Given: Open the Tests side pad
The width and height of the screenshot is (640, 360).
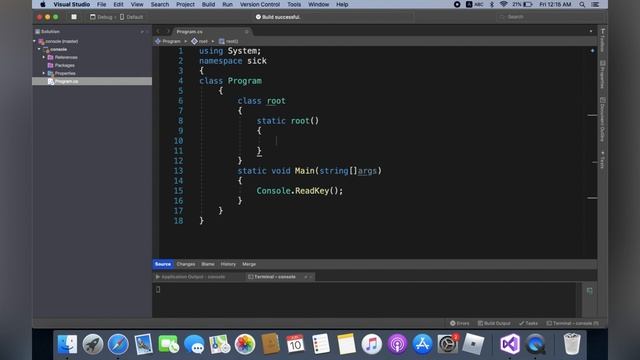Looking at the screenshot, I should (602, 159).
